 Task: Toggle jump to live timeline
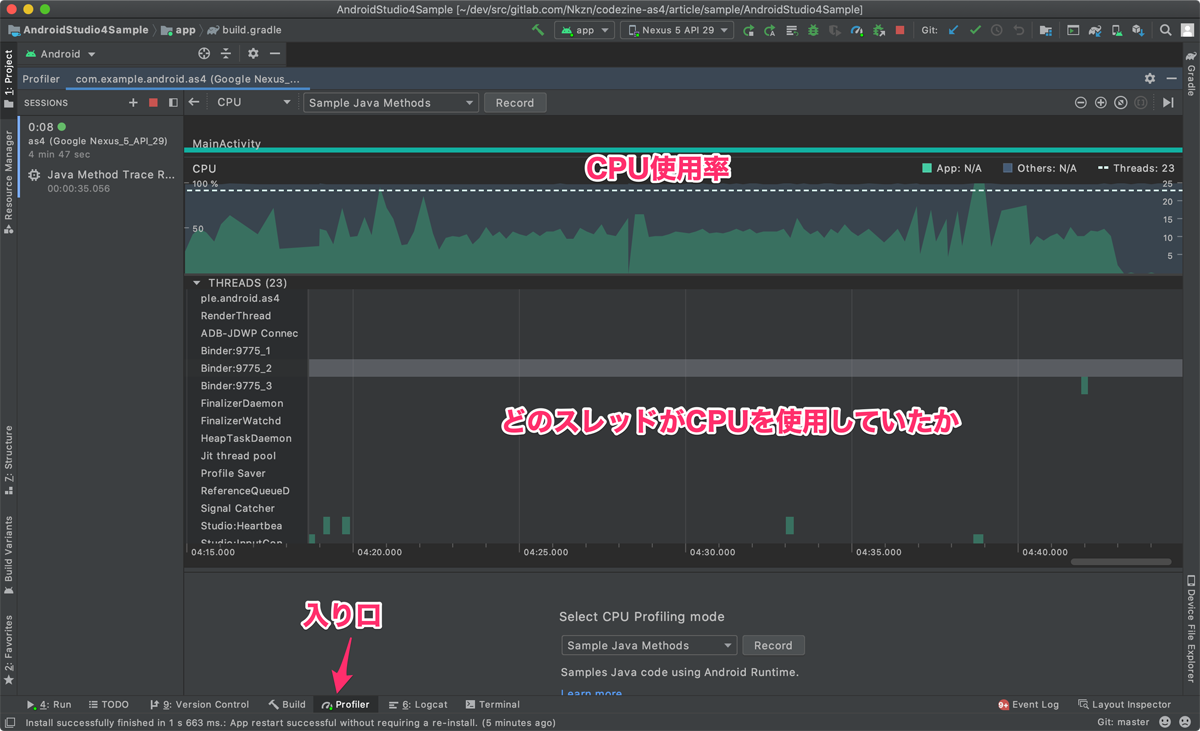tap(1168, 102)
